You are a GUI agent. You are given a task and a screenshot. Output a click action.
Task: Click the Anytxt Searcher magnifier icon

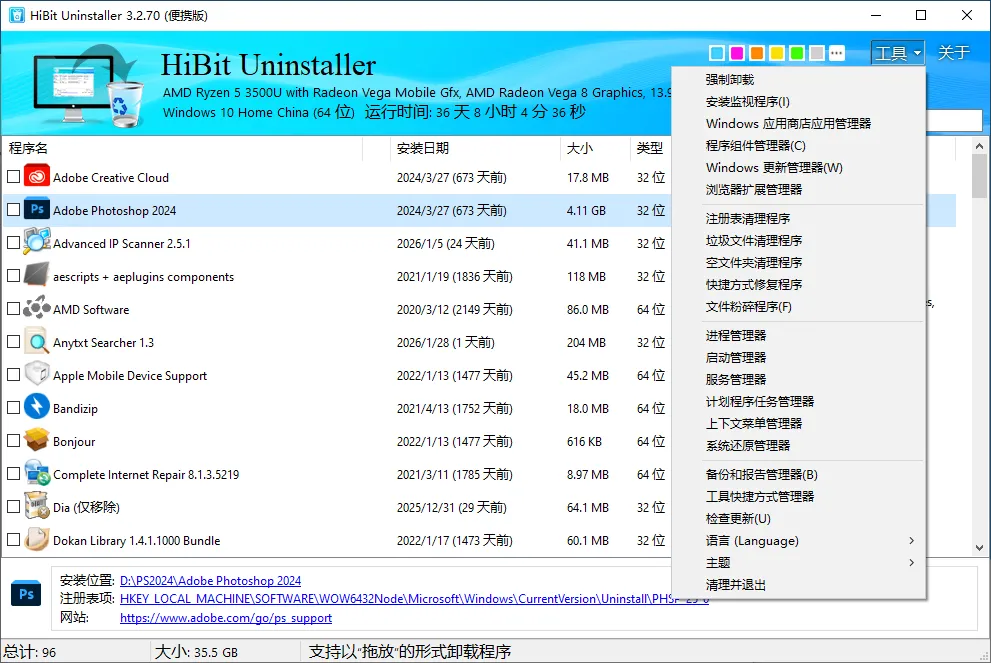tap(37, 342)
